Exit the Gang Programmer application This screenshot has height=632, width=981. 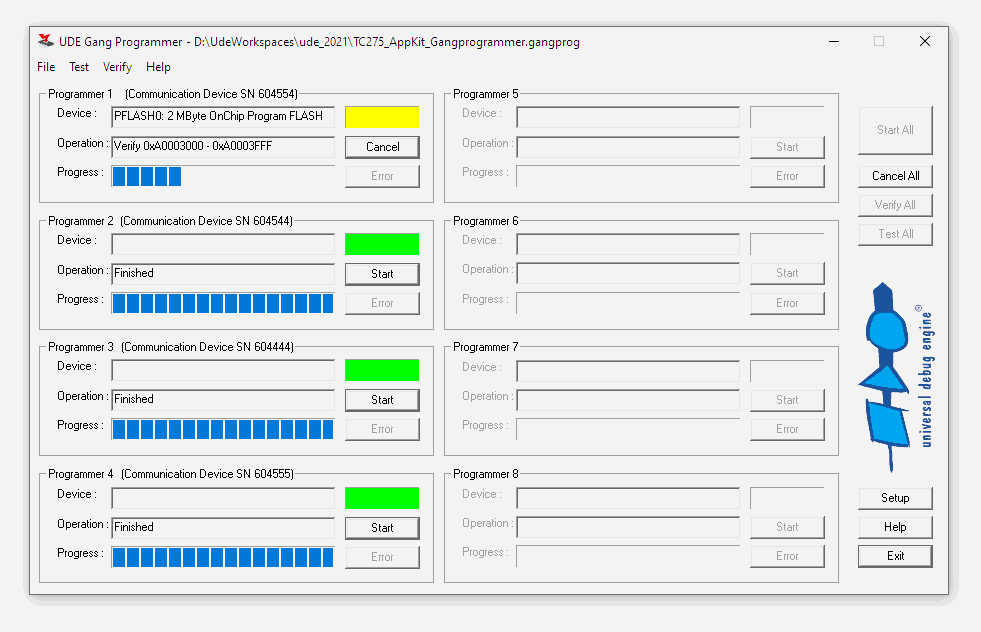(x=895, y=556)
